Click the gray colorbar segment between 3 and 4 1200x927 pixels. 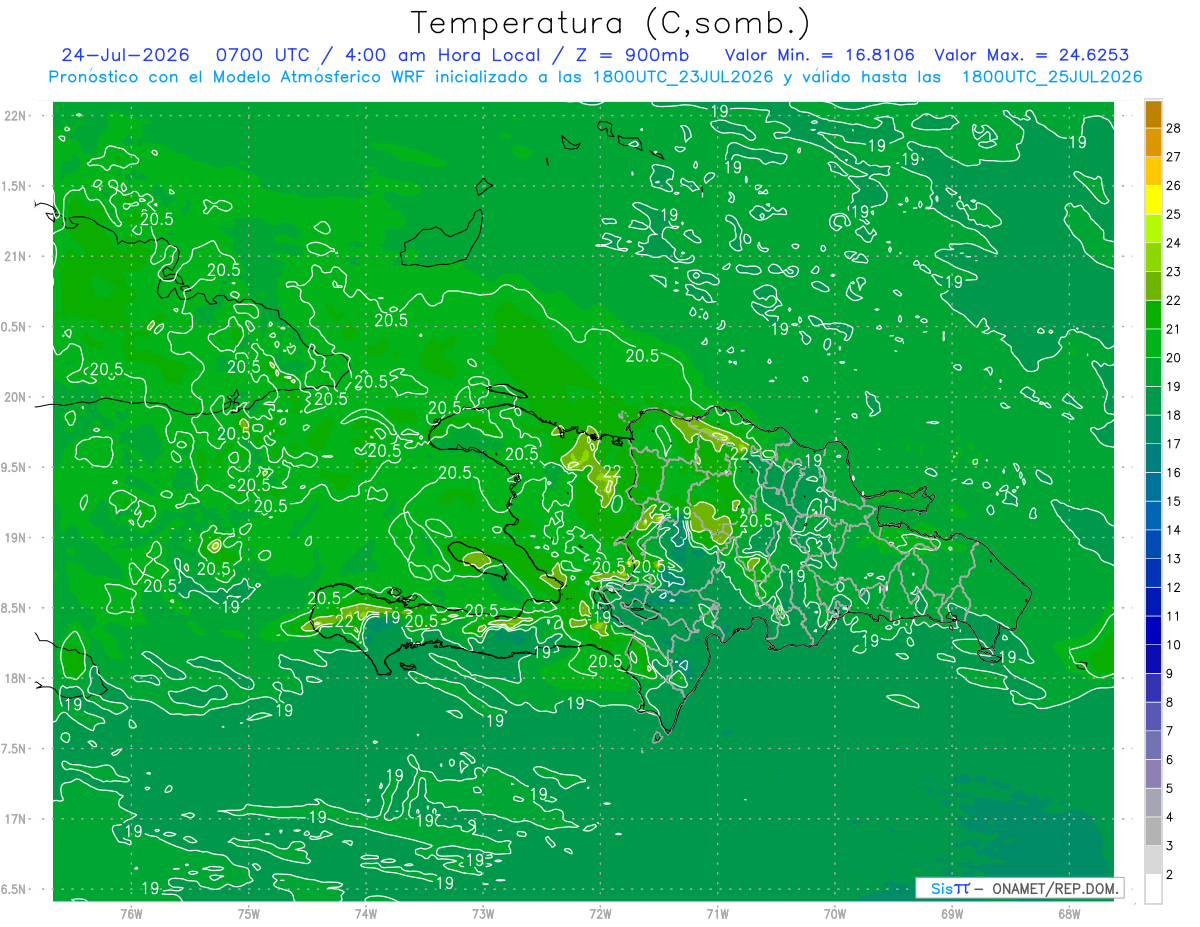pyautogui.click(x=1153, y=831)
